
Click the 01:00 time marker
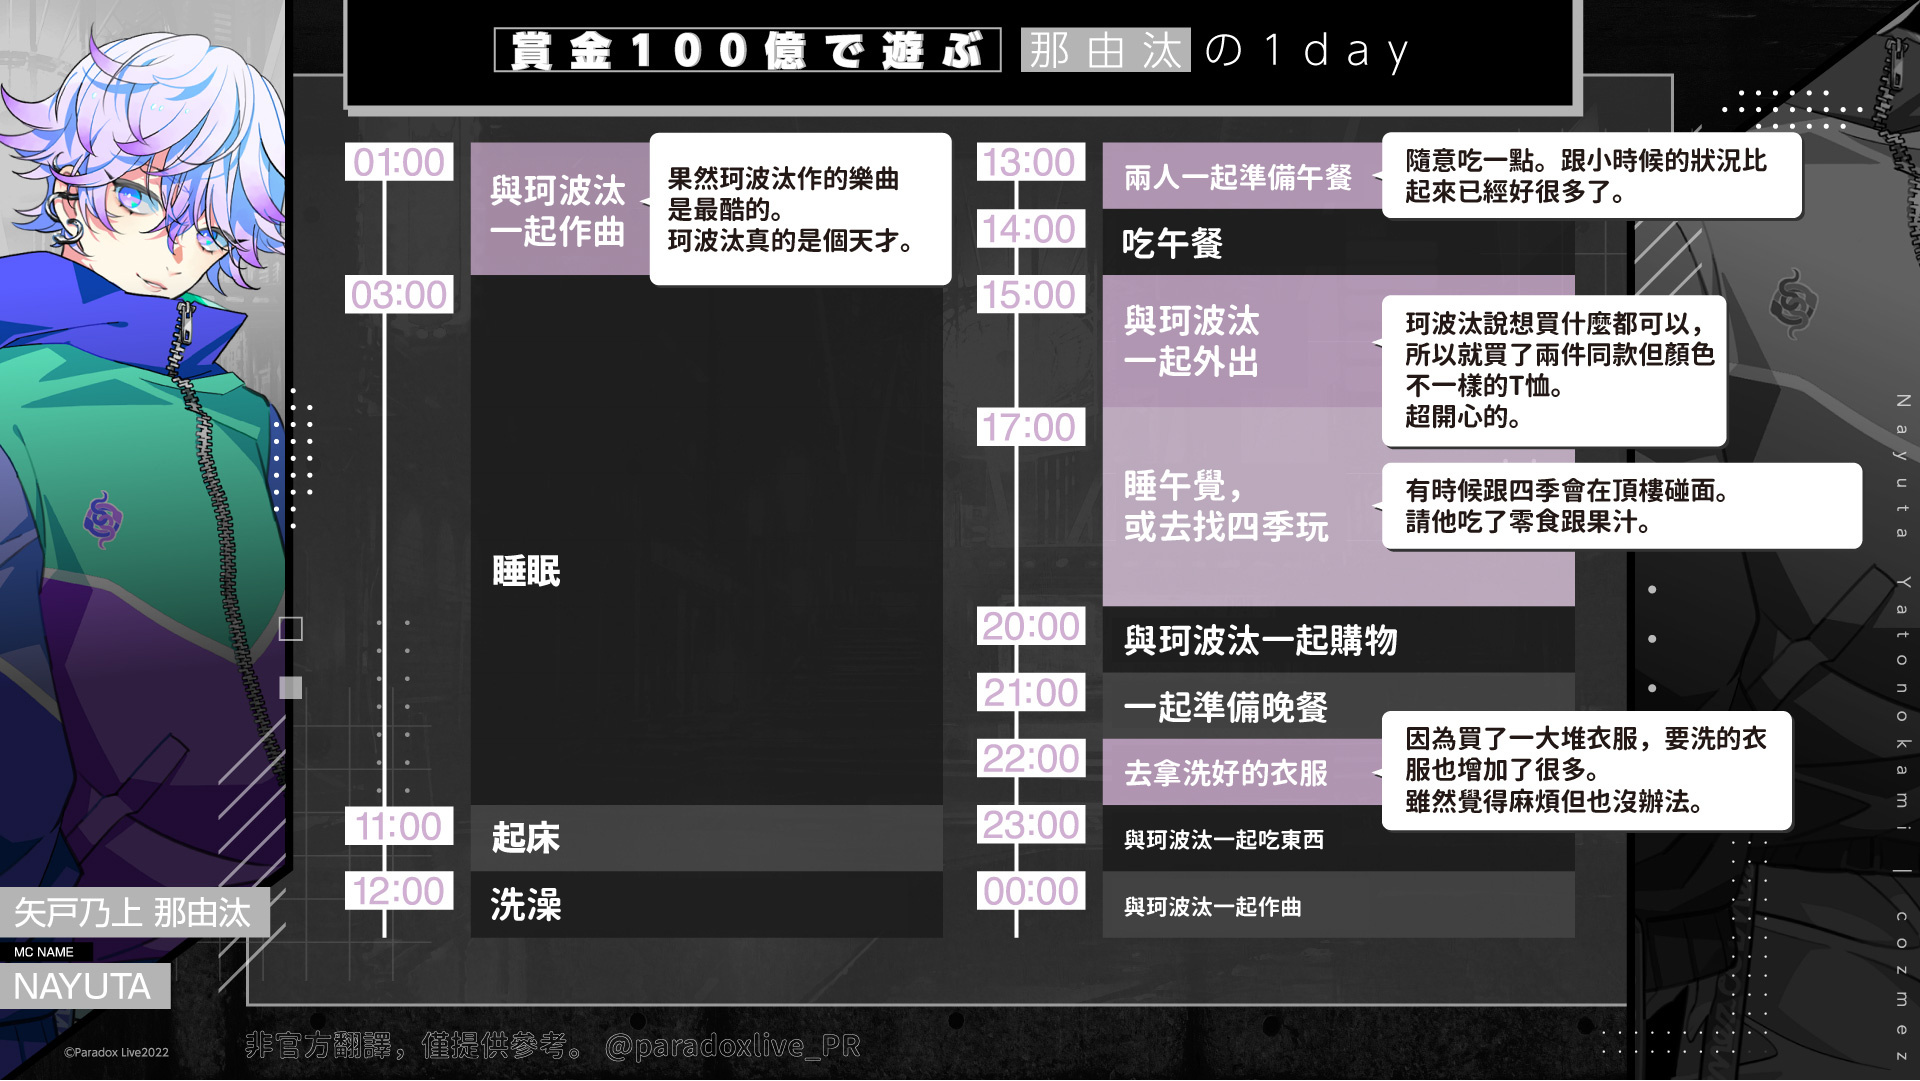pyautogui.click(x=399, y=162)
